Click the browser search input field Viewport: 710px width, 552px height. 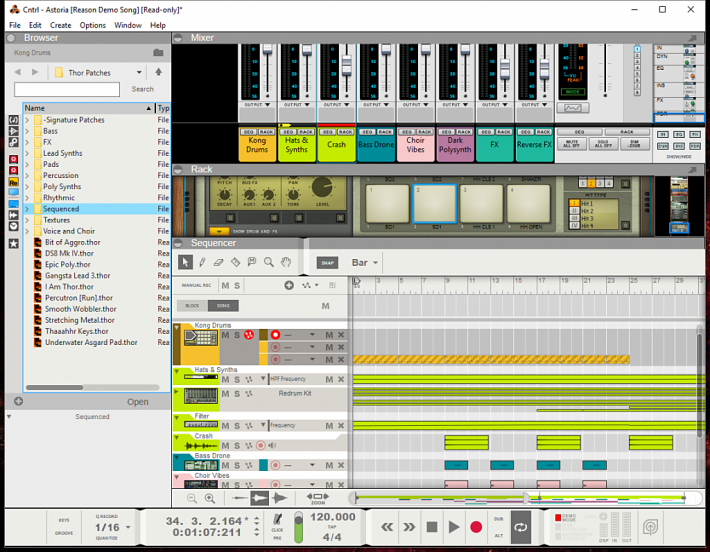click(67, 89)
